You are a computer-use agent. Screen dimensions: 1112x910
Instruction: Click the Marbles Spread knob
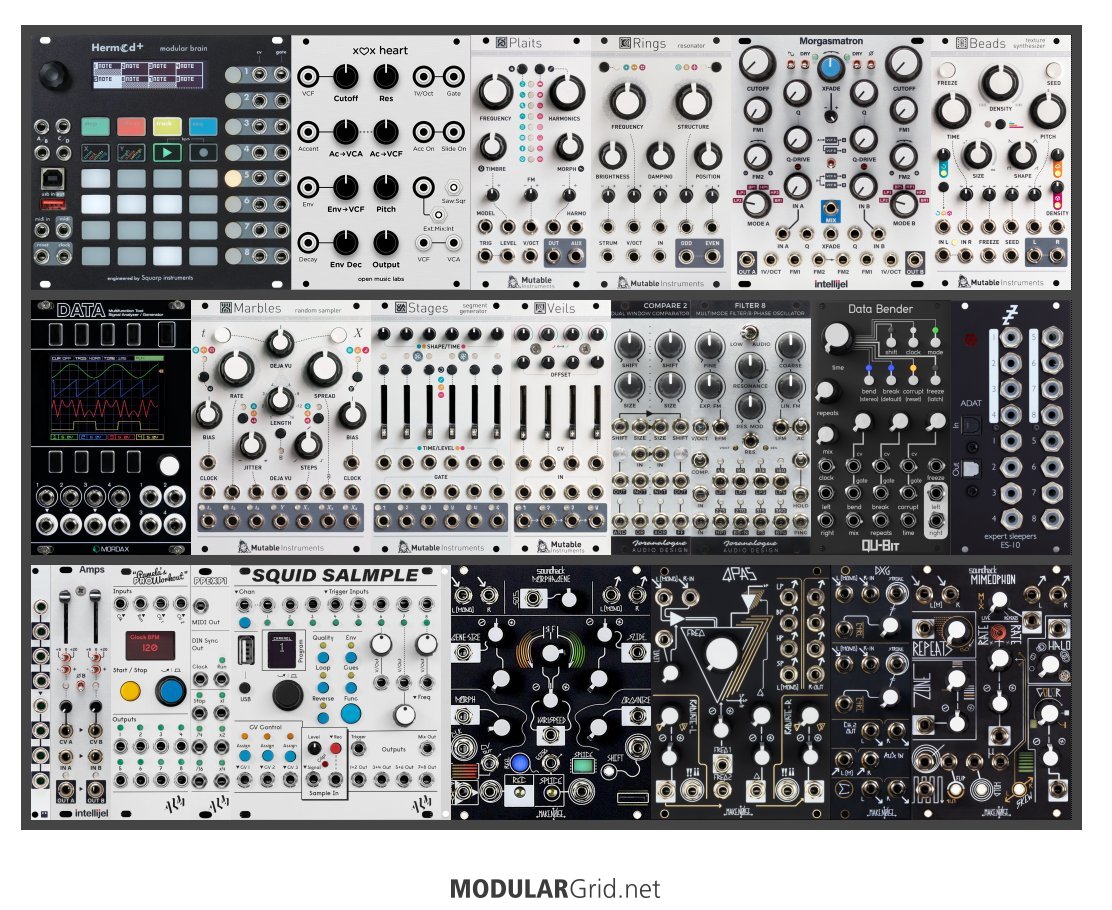coord(323,368)
